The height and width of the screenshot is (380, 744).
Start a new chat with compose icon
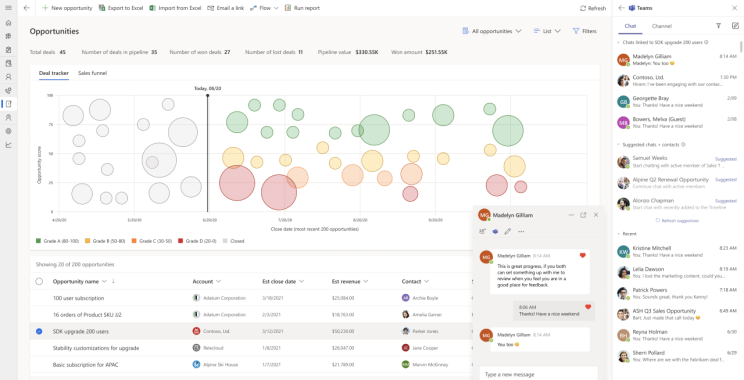pos(735,26)
